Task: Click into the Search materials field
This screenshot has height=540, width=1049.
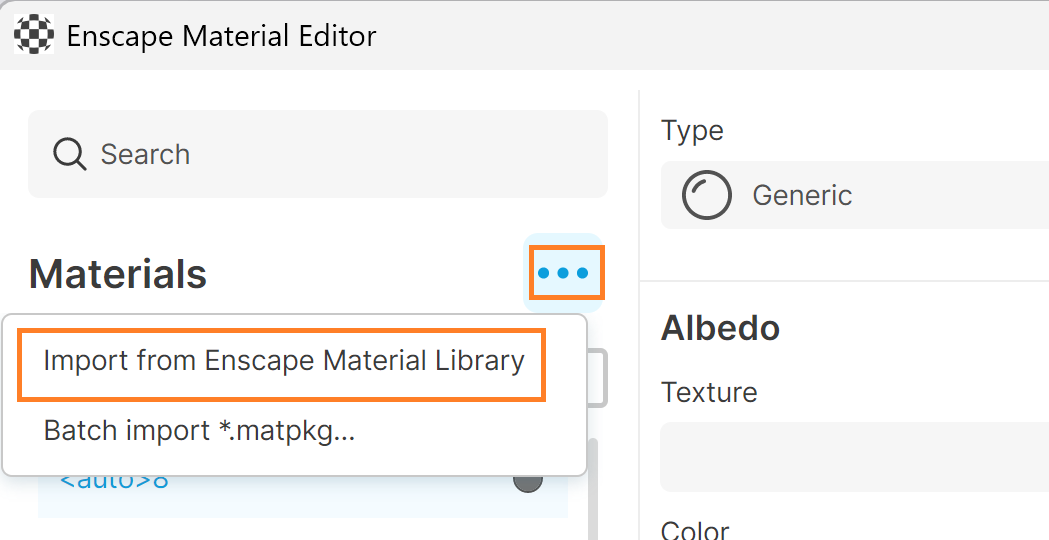Action: point(318,154)
